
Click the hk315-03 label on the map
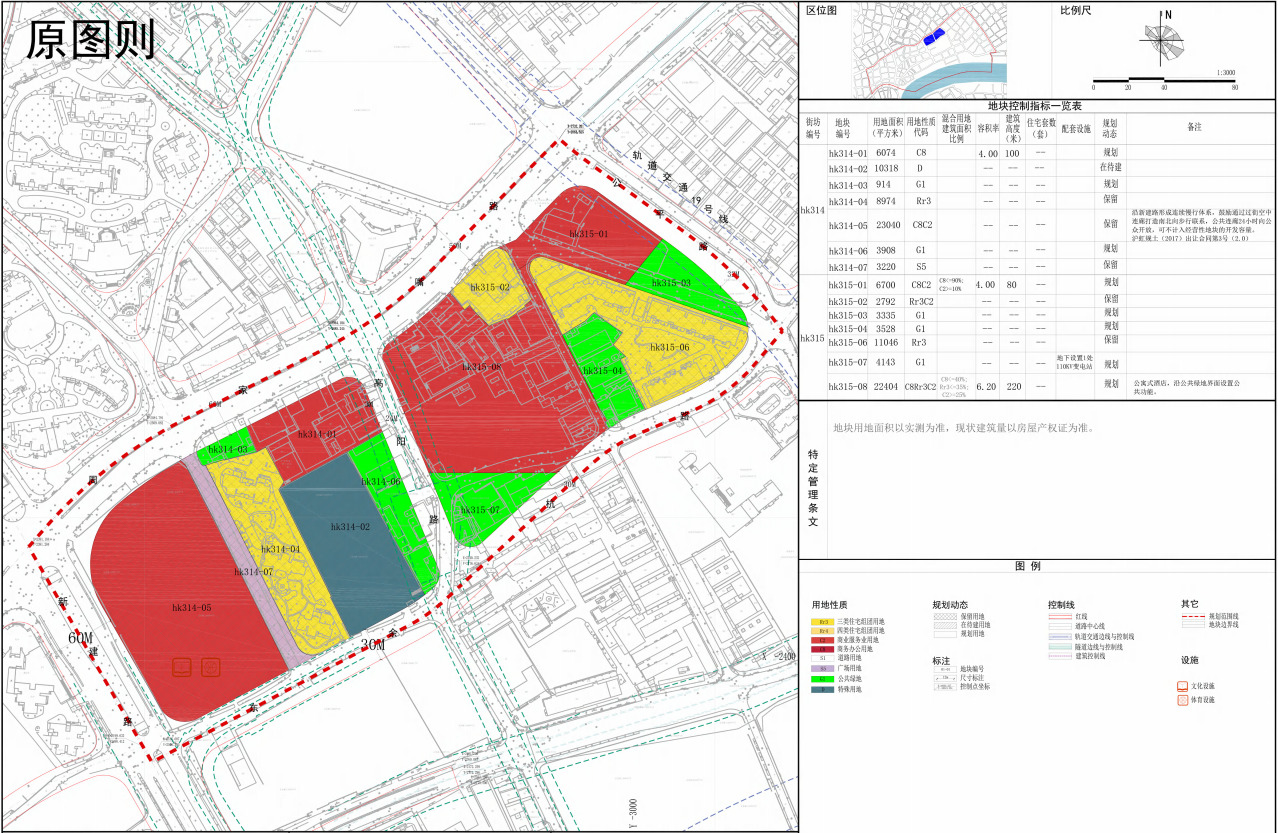coord(671,284)
